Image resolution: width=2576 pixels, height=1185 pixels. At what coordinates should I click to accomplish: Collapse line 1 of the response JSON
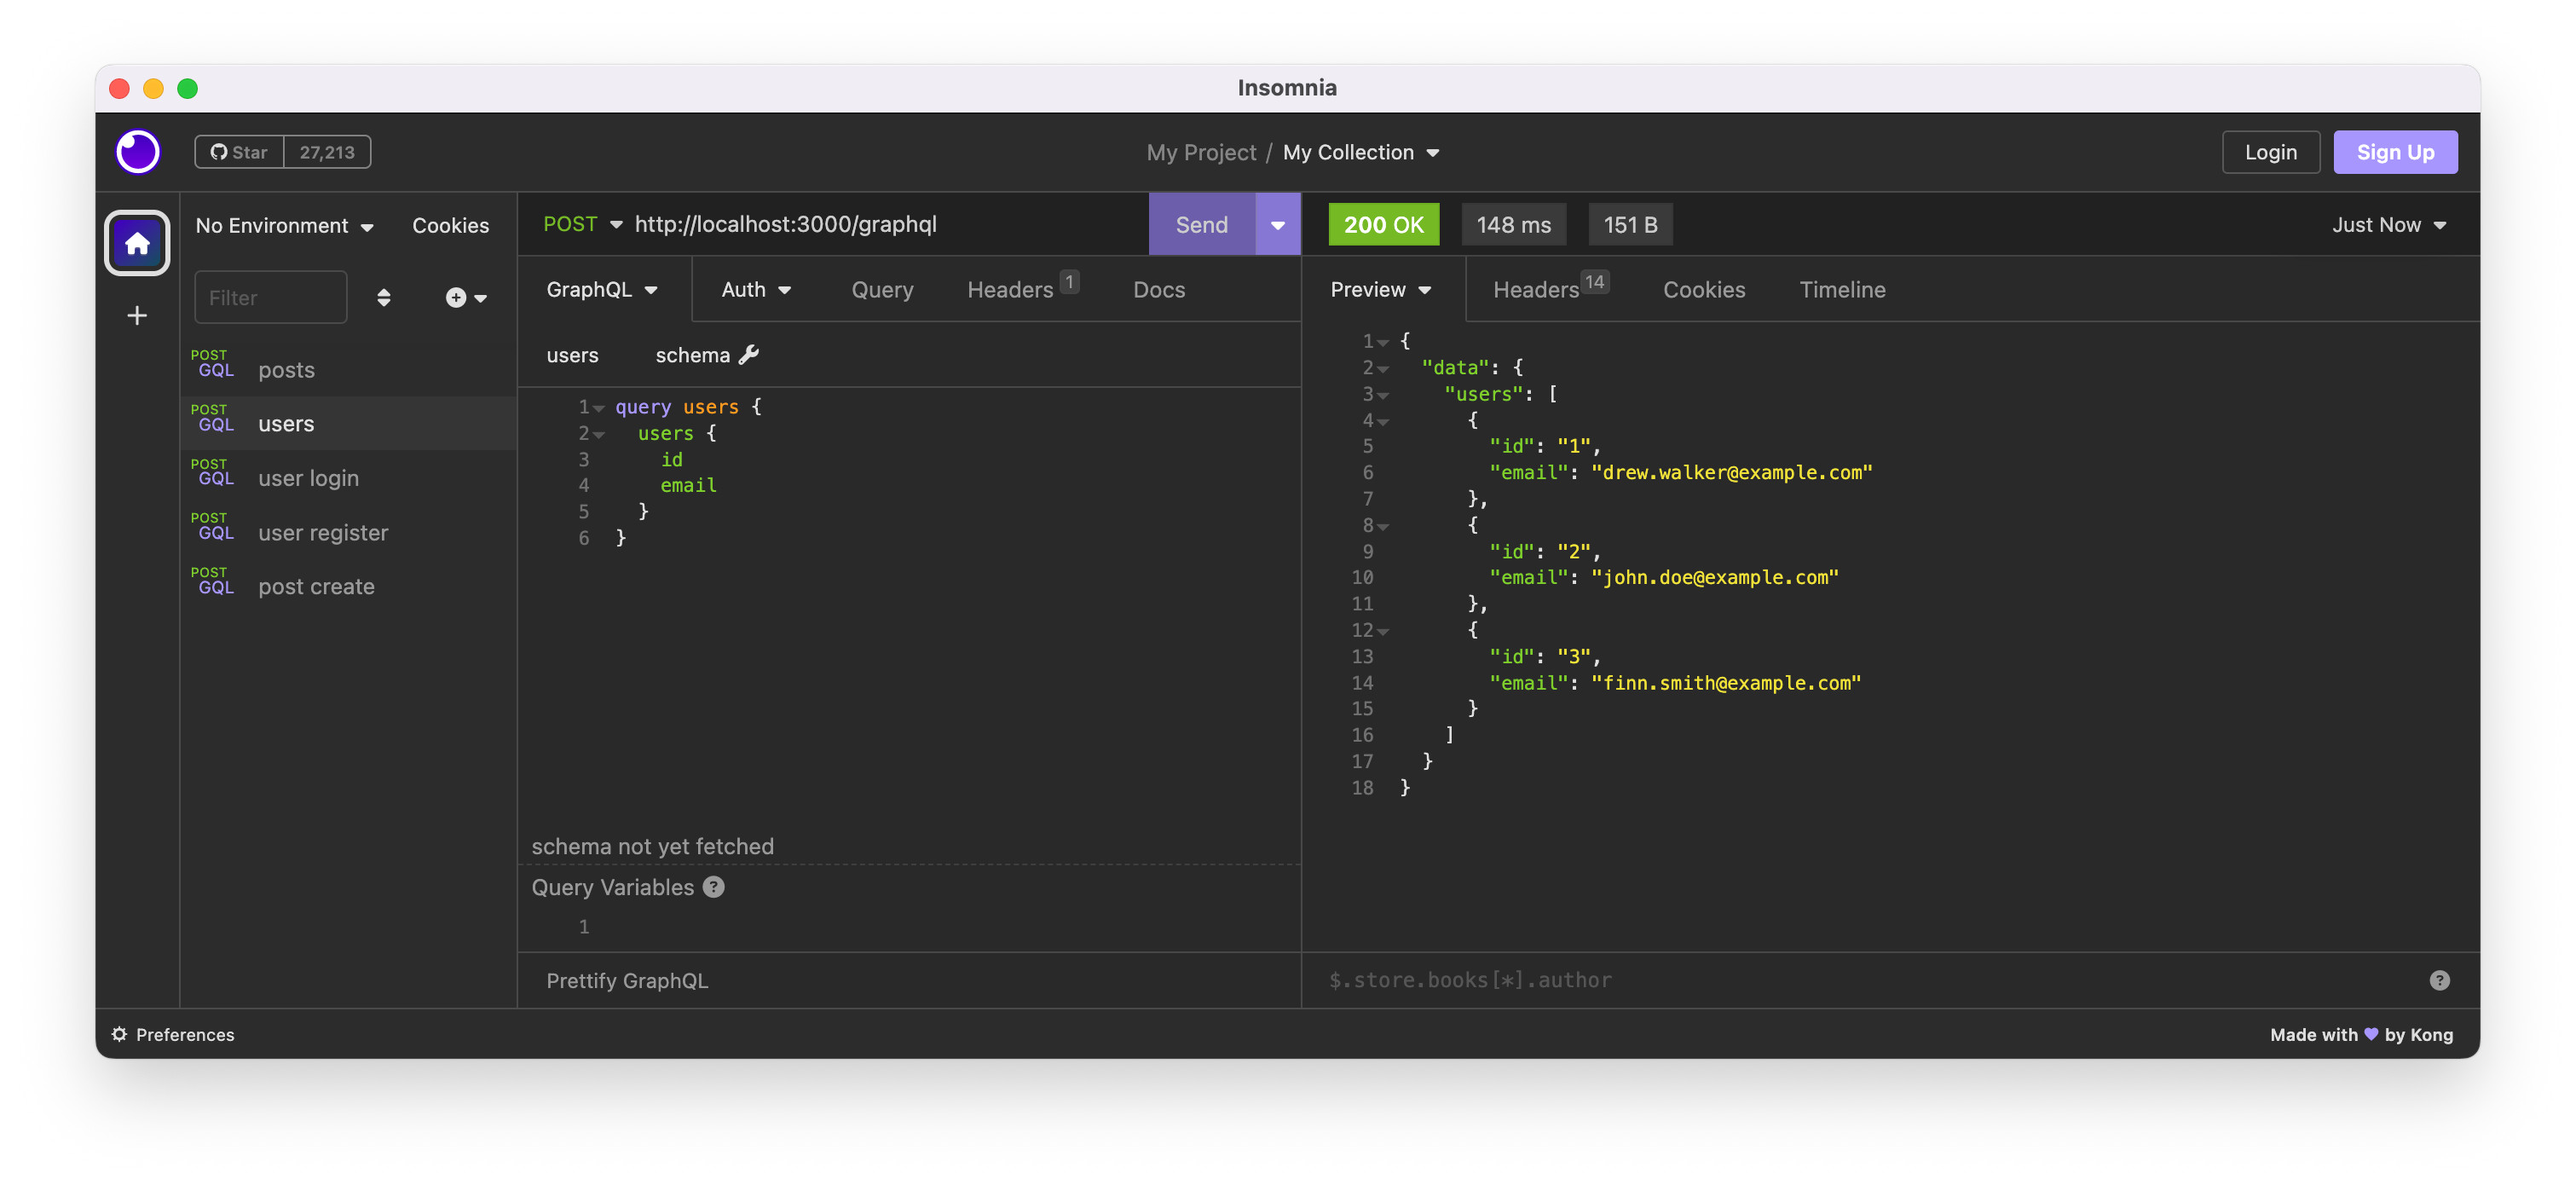pyautogui.click(x=1383, y=342)
